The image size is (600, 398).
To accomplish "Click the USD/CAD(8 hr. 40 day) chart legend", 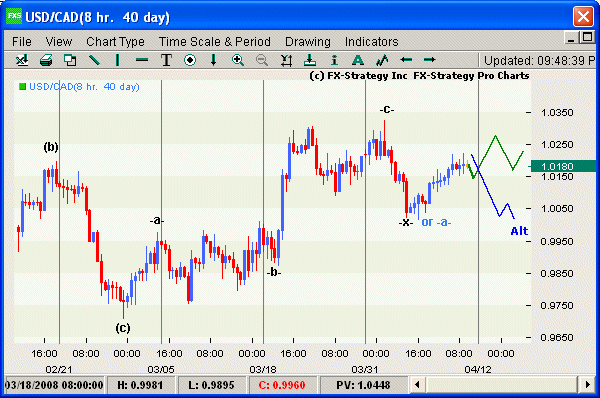I will [84, 87].
